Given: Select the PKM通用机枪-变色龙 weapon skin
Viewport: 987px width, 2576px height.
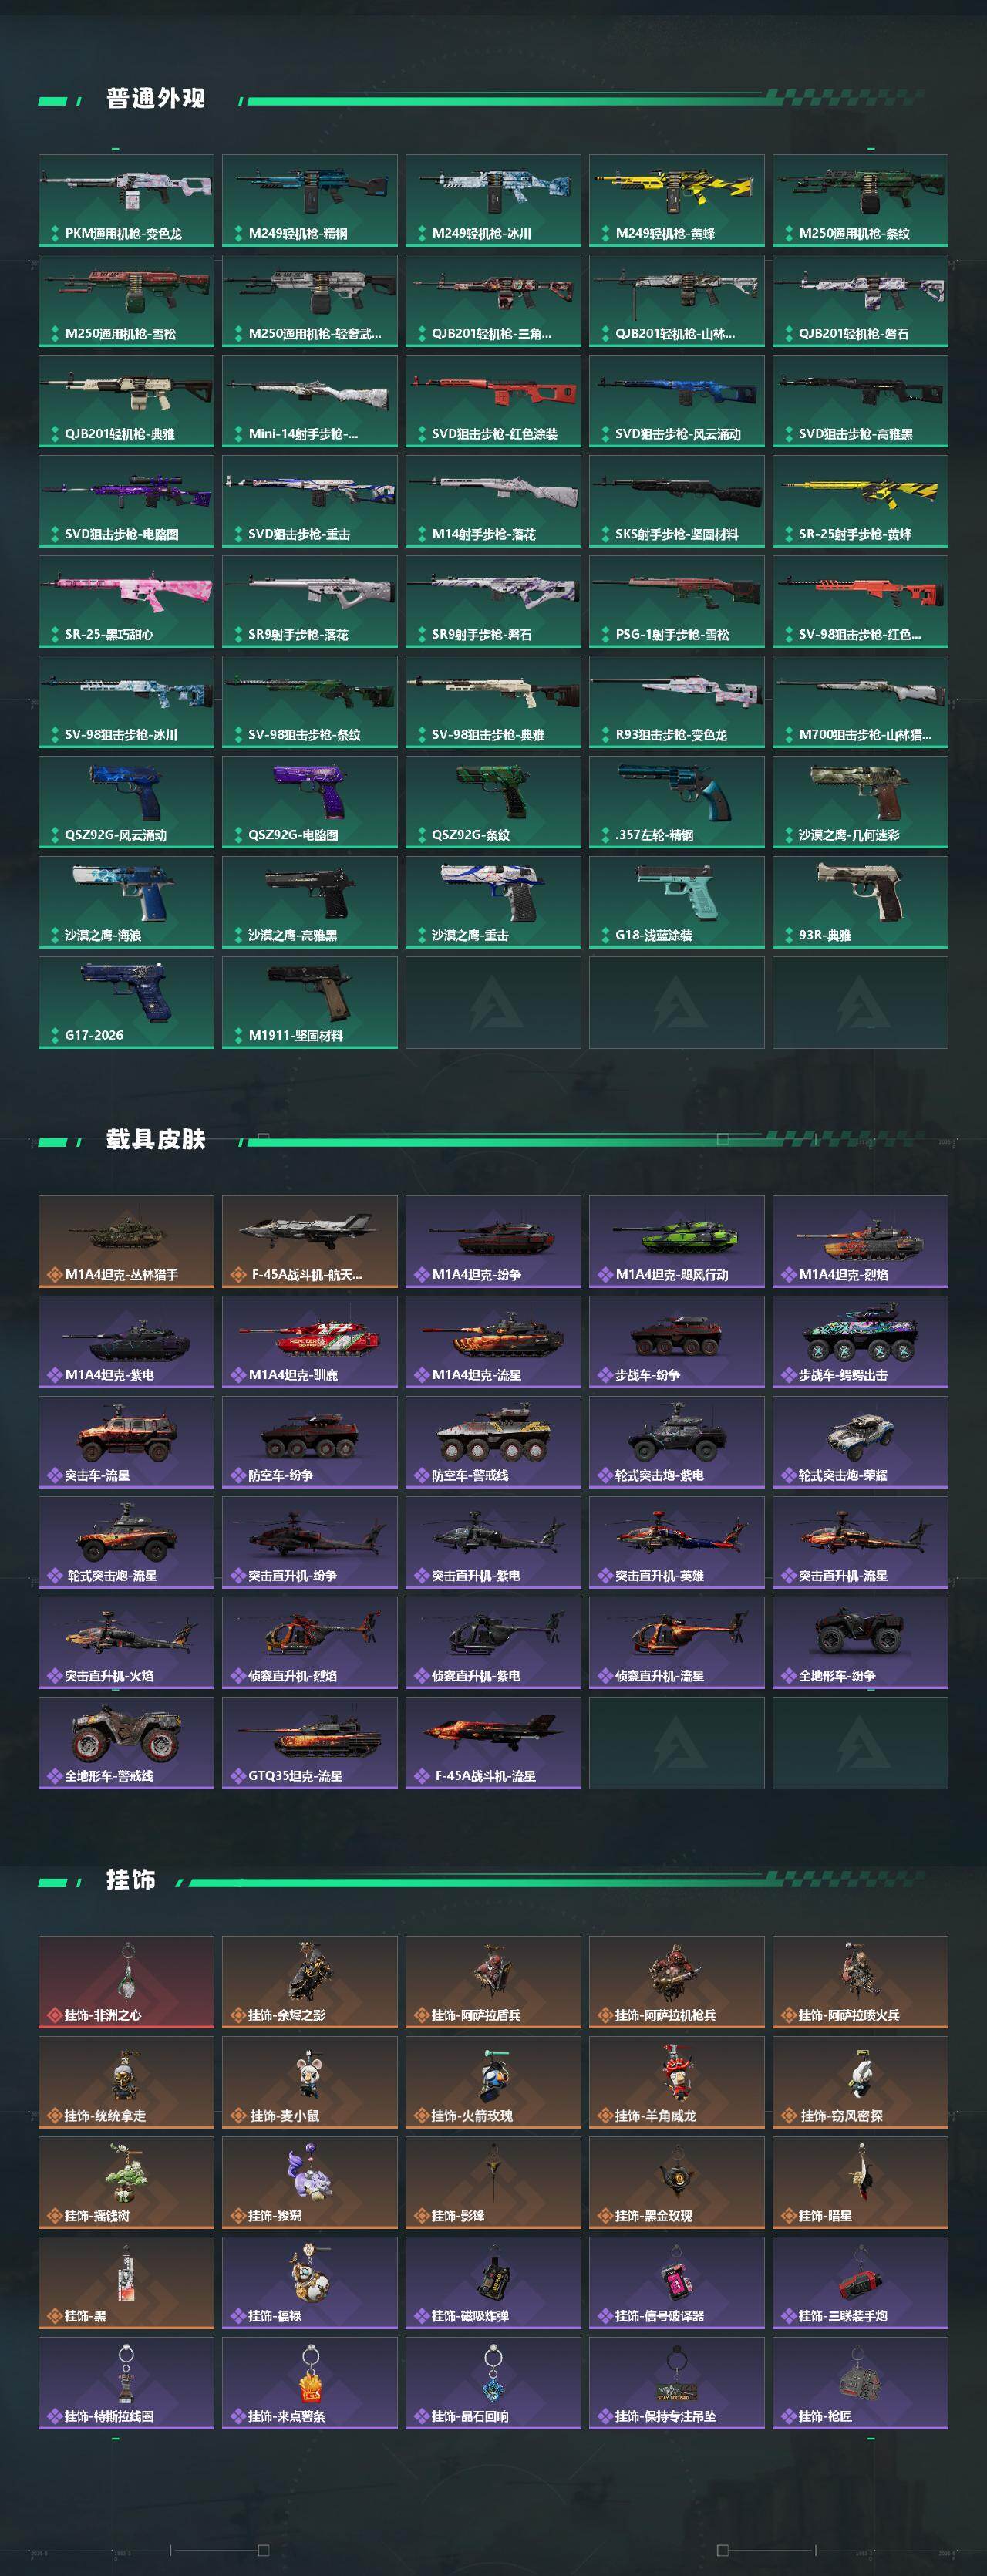Looking at the screenshot, I should [x=126, y=201].
